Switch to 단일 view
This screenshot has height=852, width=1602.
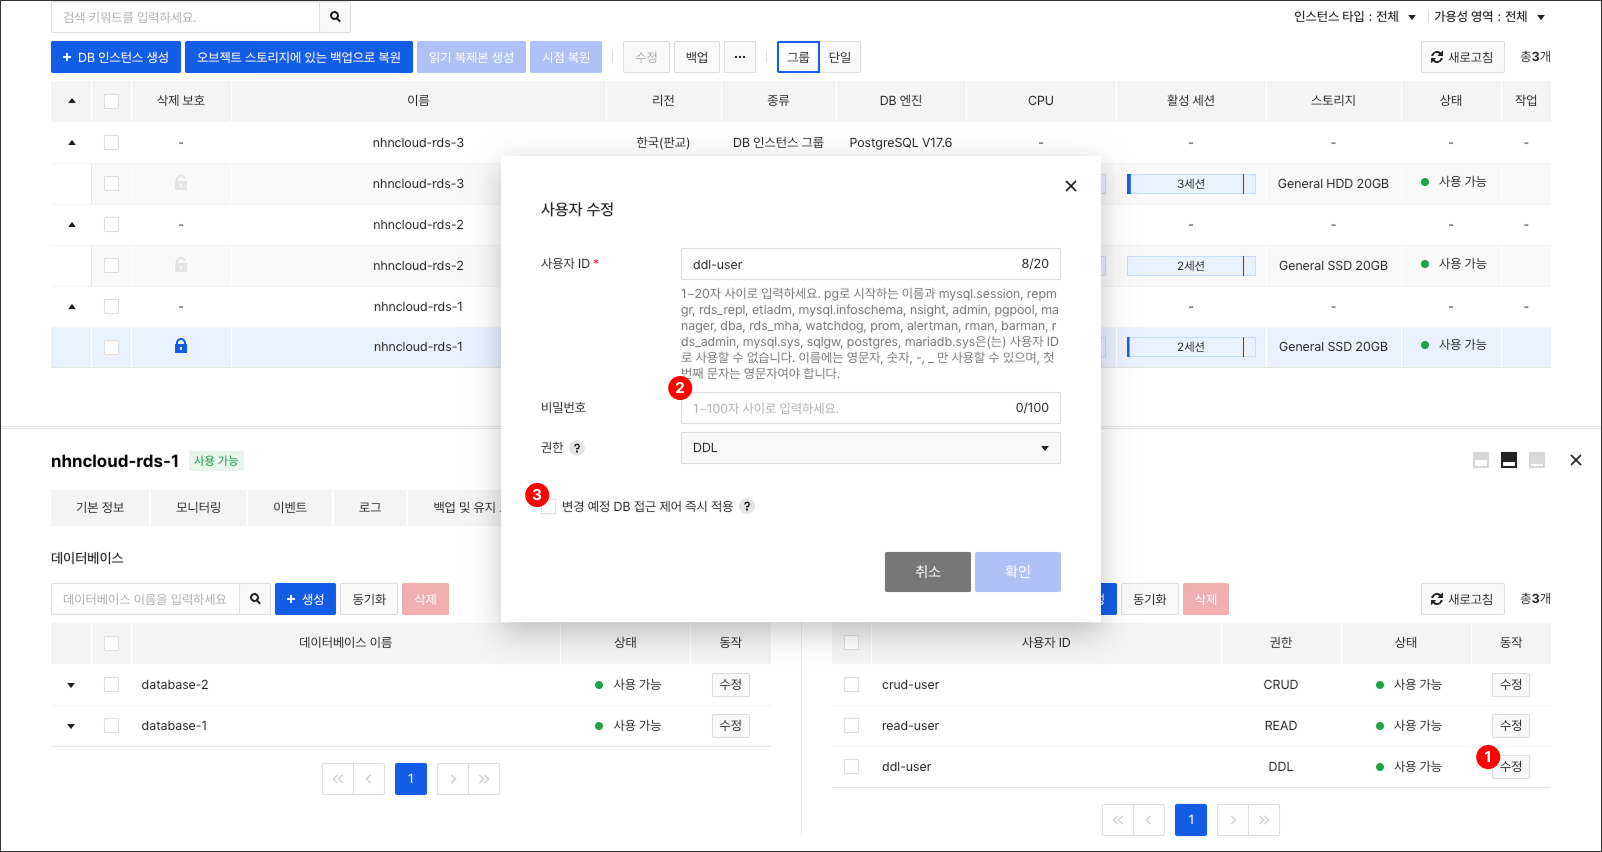[x=840, y=57]
